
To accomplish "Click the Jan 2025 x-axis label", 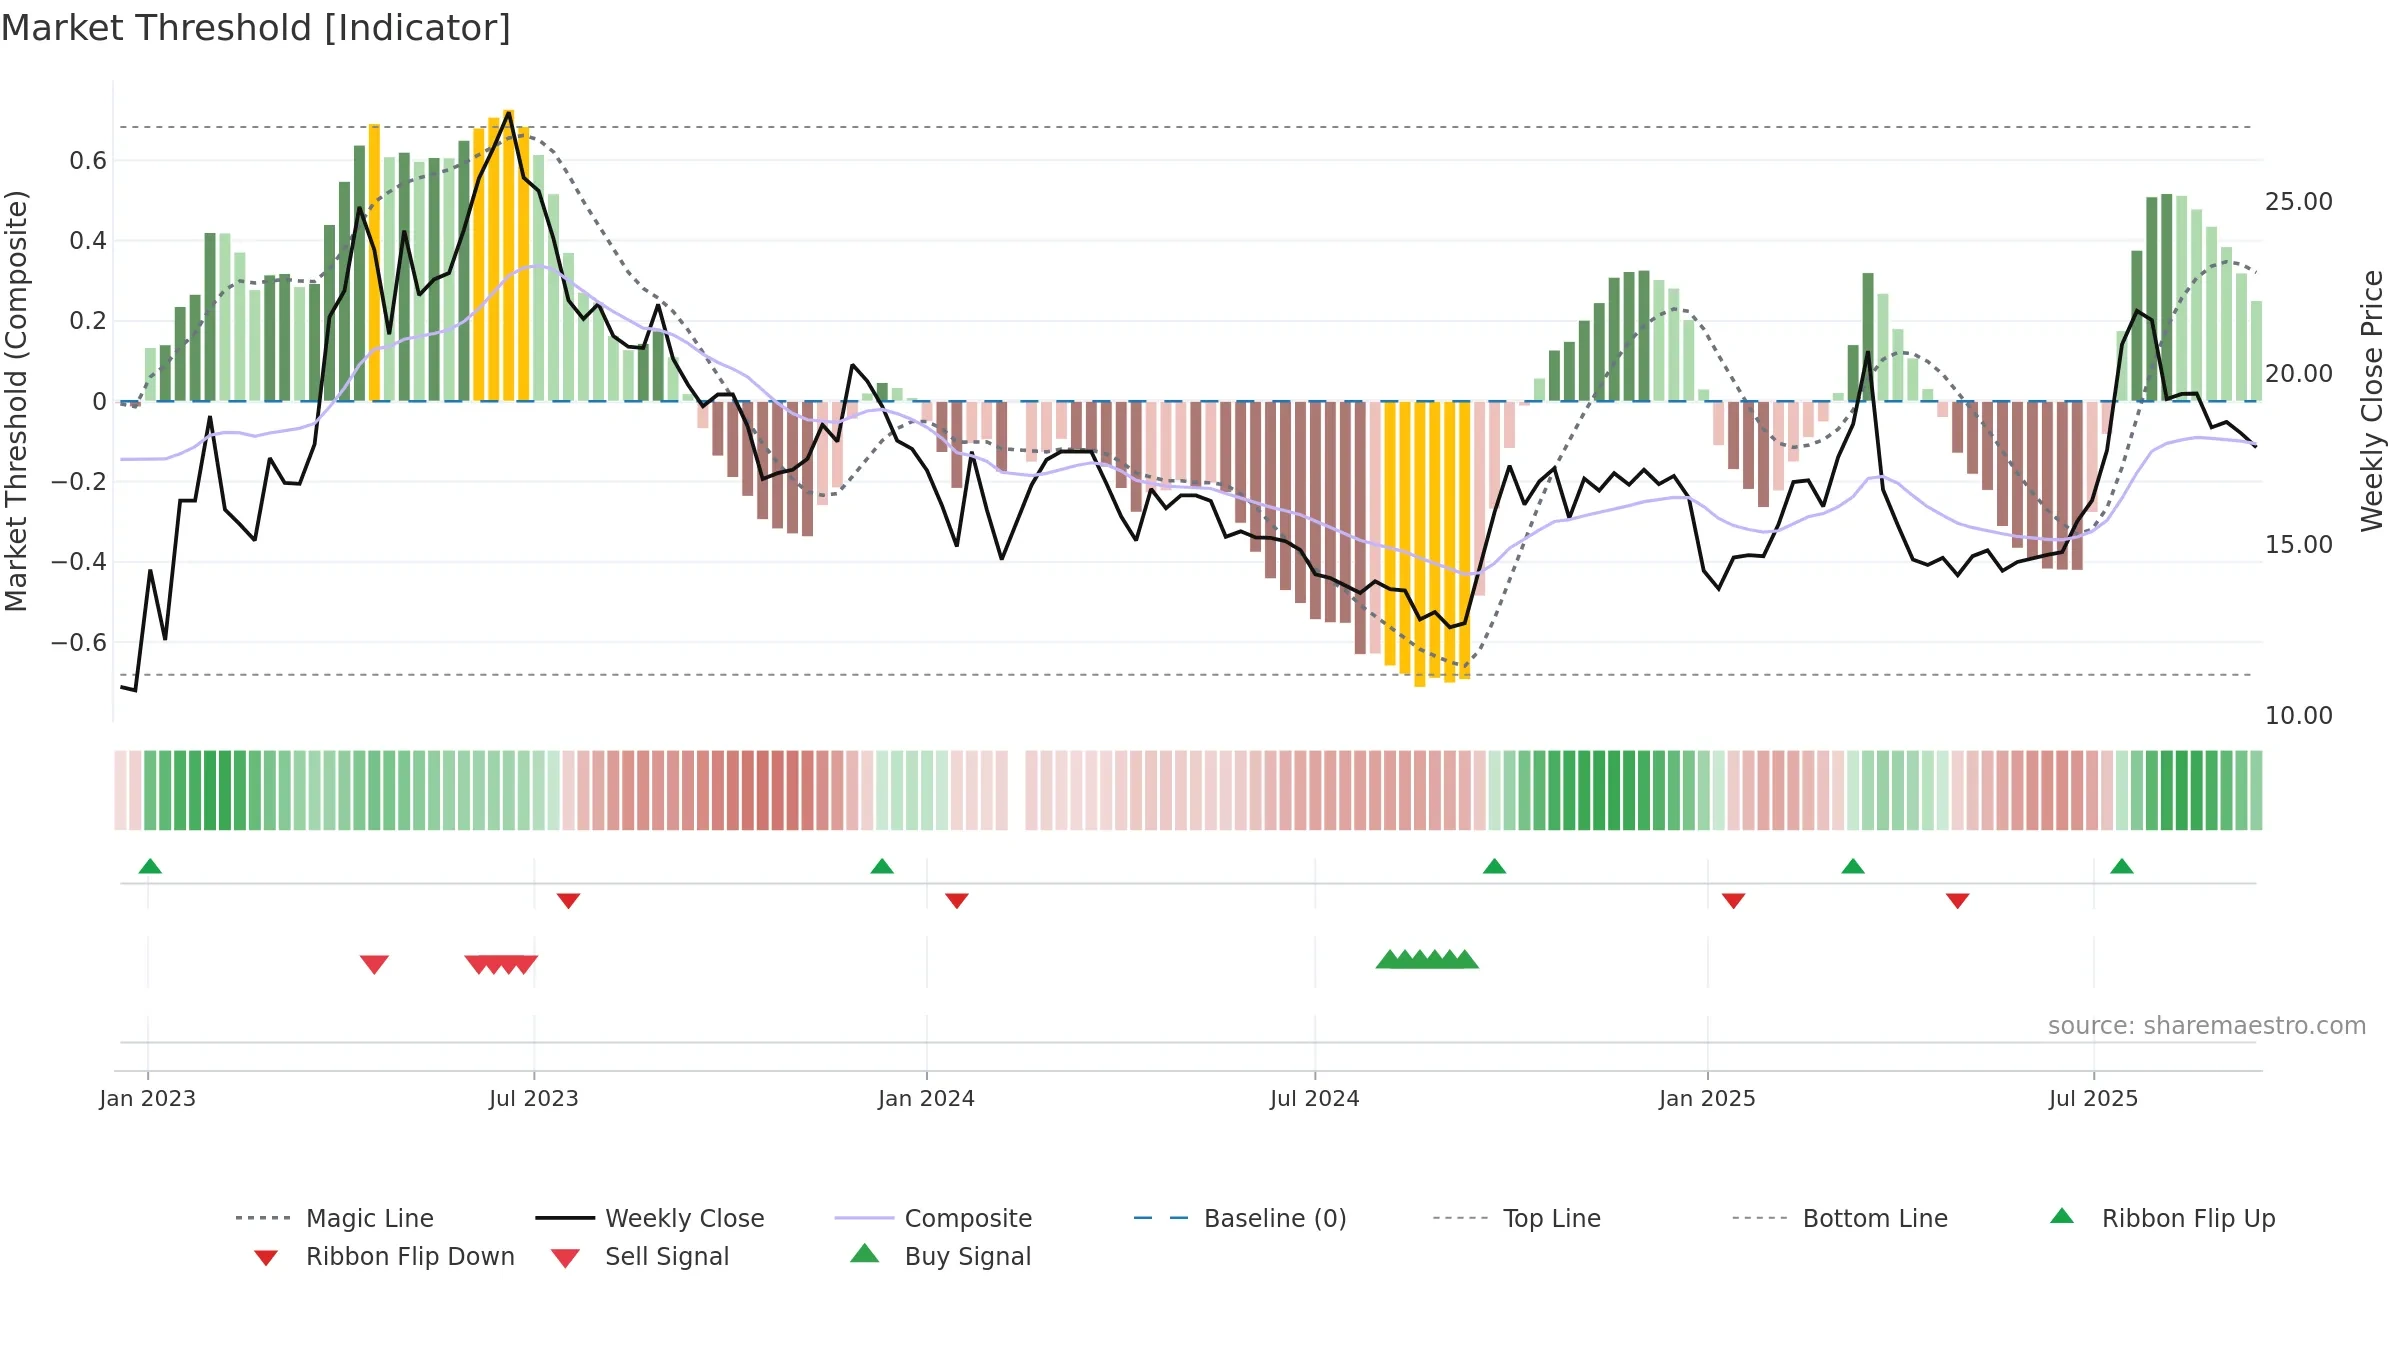I will (x=1708, y=1098).
